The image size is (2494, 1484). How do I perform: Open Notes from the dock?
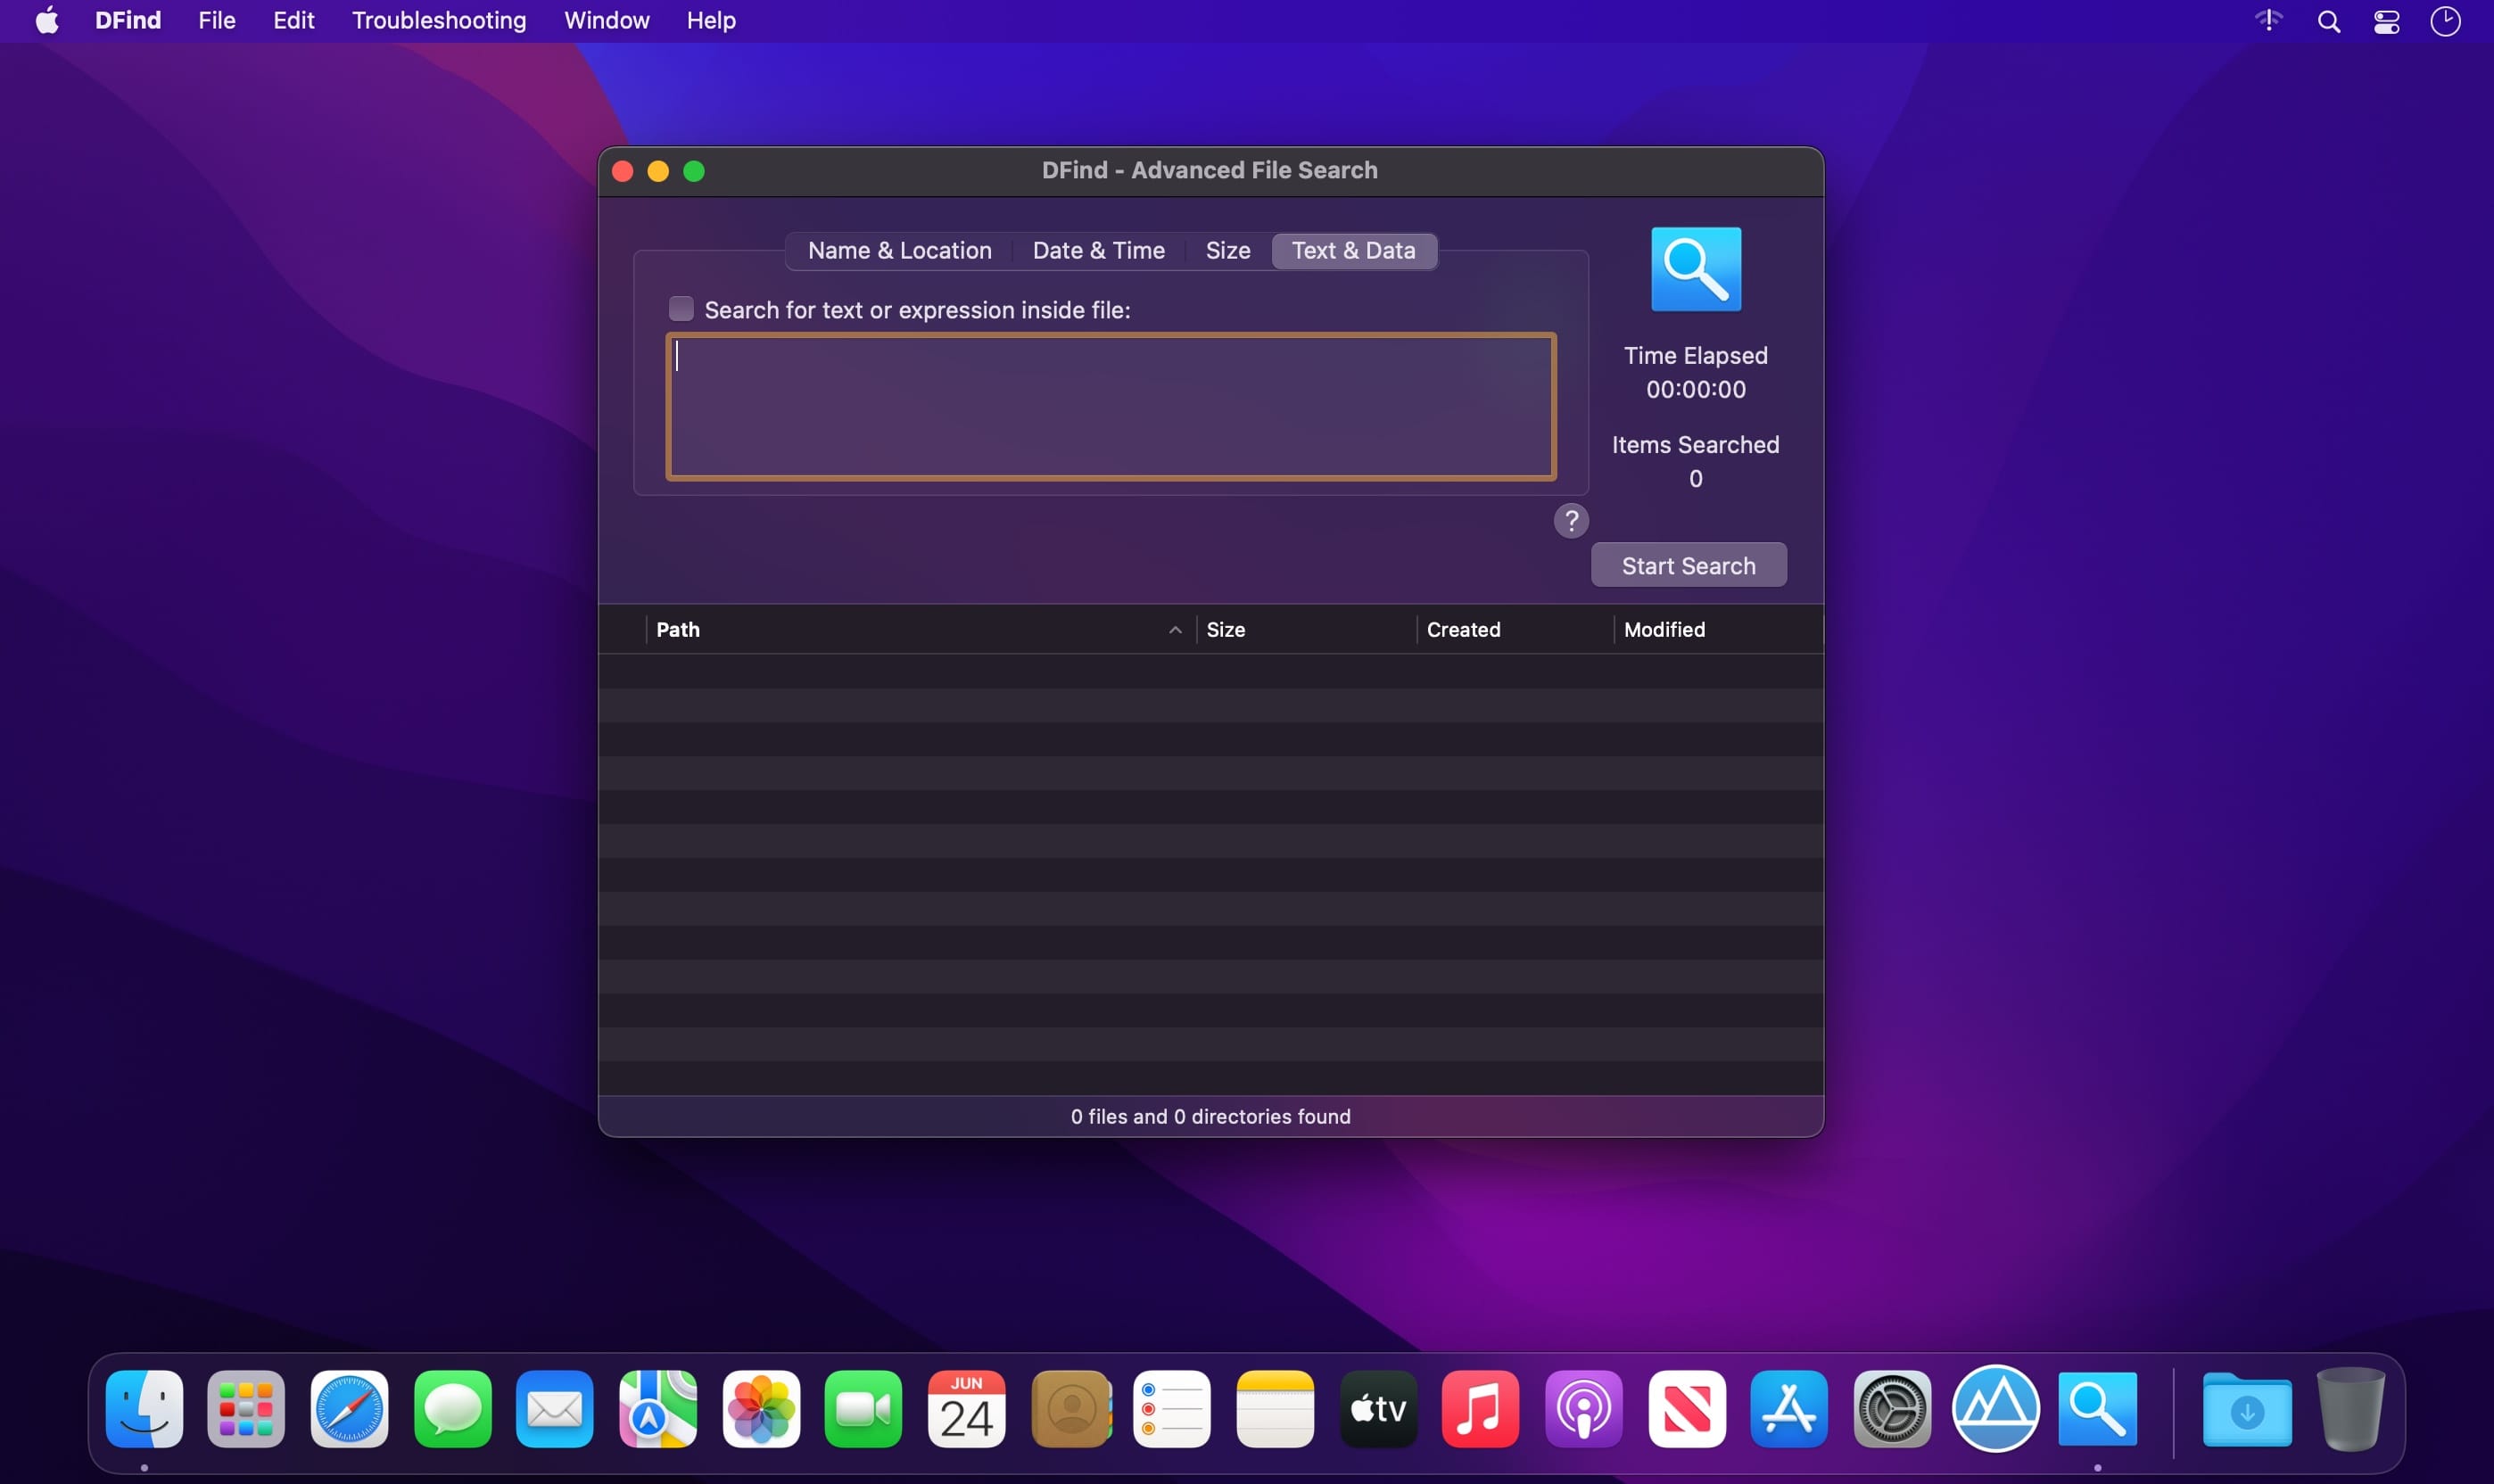(x=1275, y=1409)
